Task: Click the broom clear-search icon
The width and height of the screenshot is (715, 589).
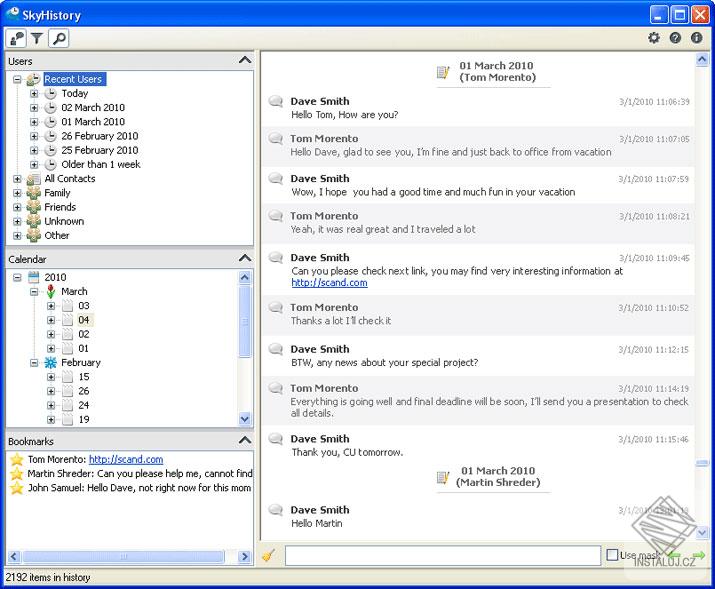Action: click(268, 555)
